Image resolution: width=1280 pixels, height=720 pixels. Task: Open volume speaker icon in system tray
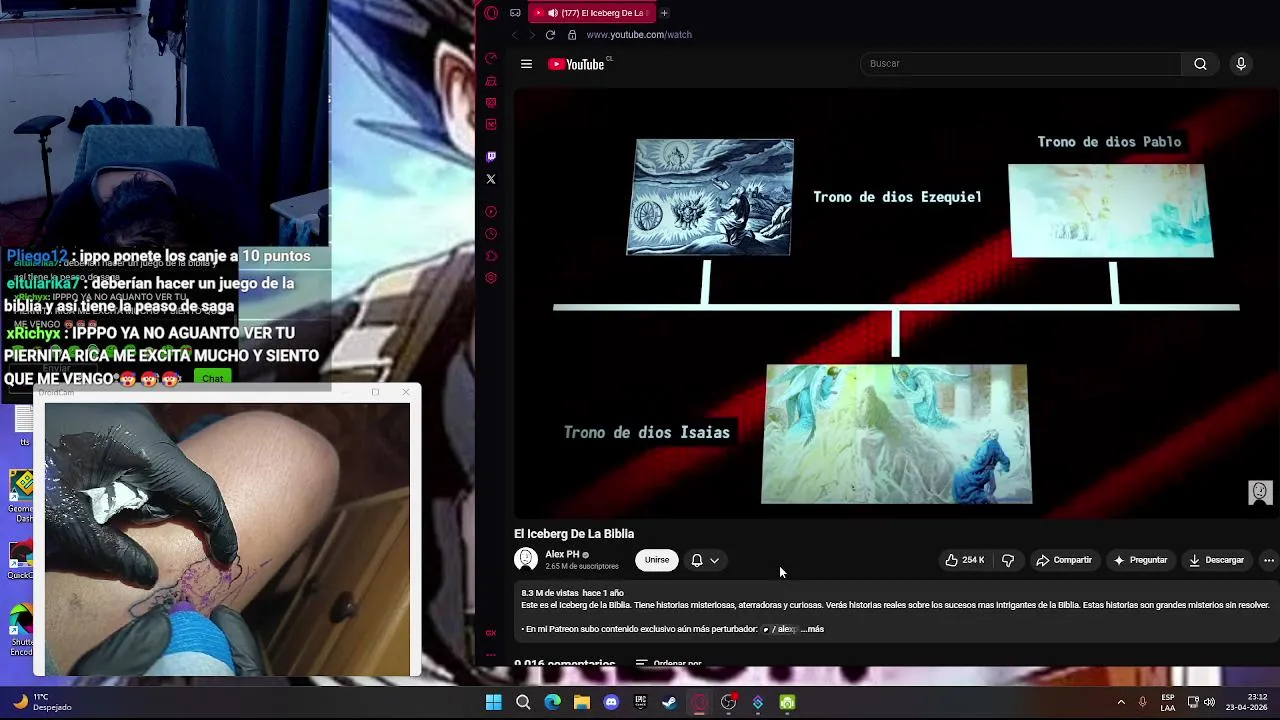click(x=1209, y=702)
